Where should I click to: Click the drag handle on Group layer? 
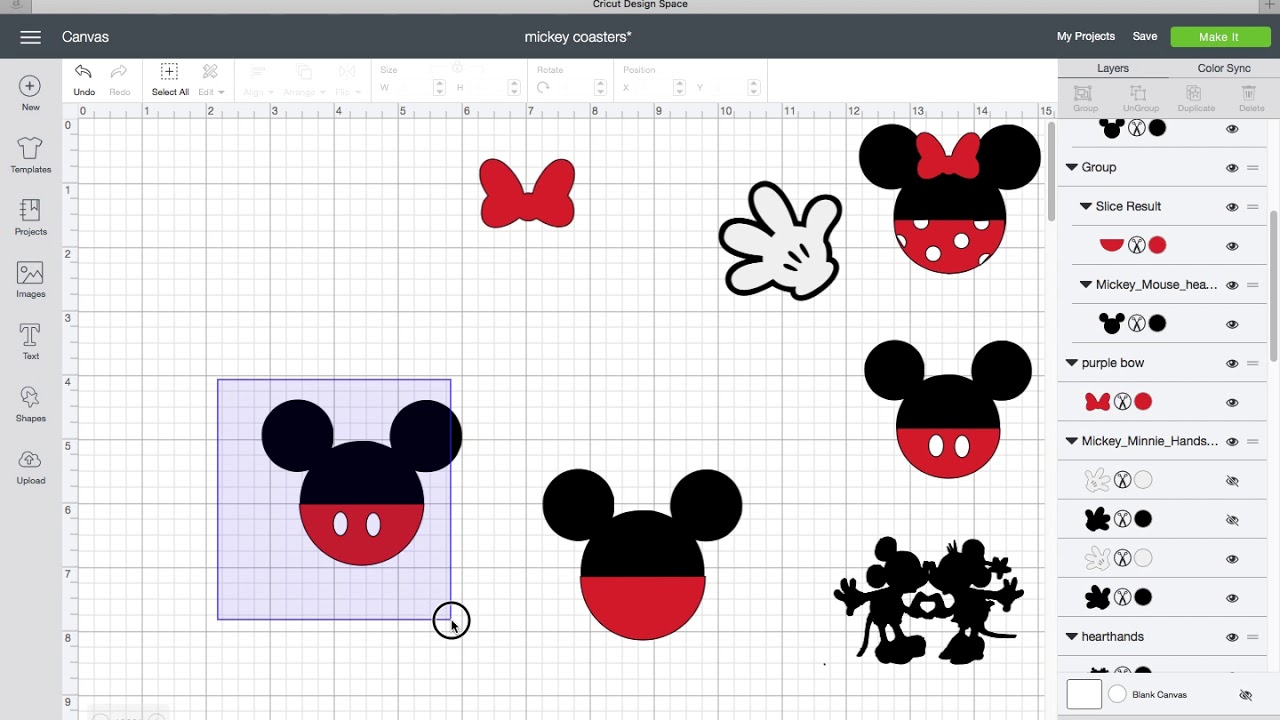pyautogui.click(x=1253, y=168)
